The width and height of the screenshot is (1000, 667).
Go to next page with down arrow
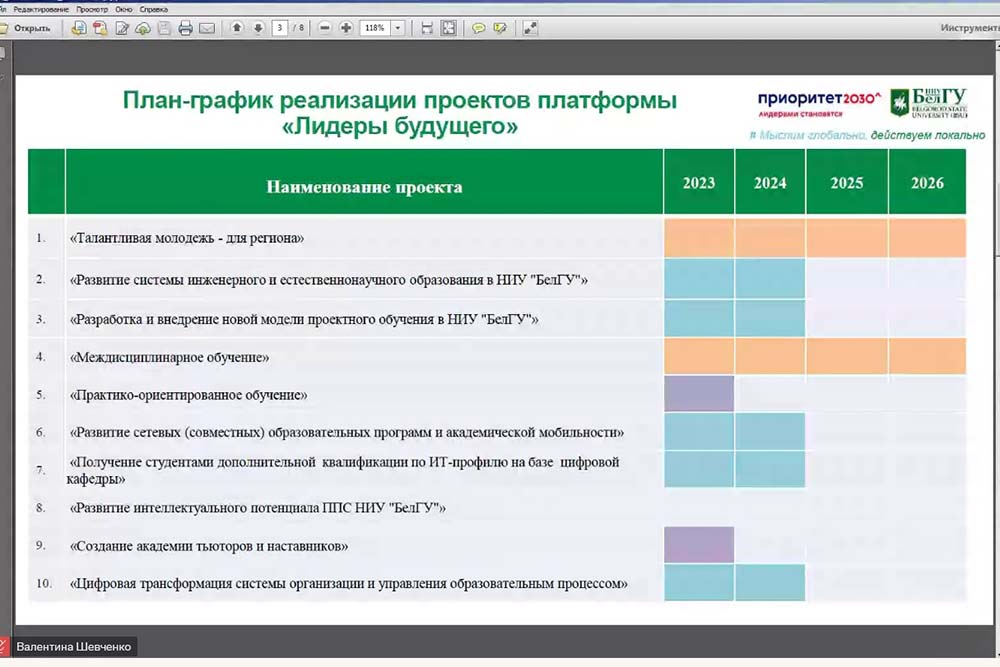(x=258, y=28)
